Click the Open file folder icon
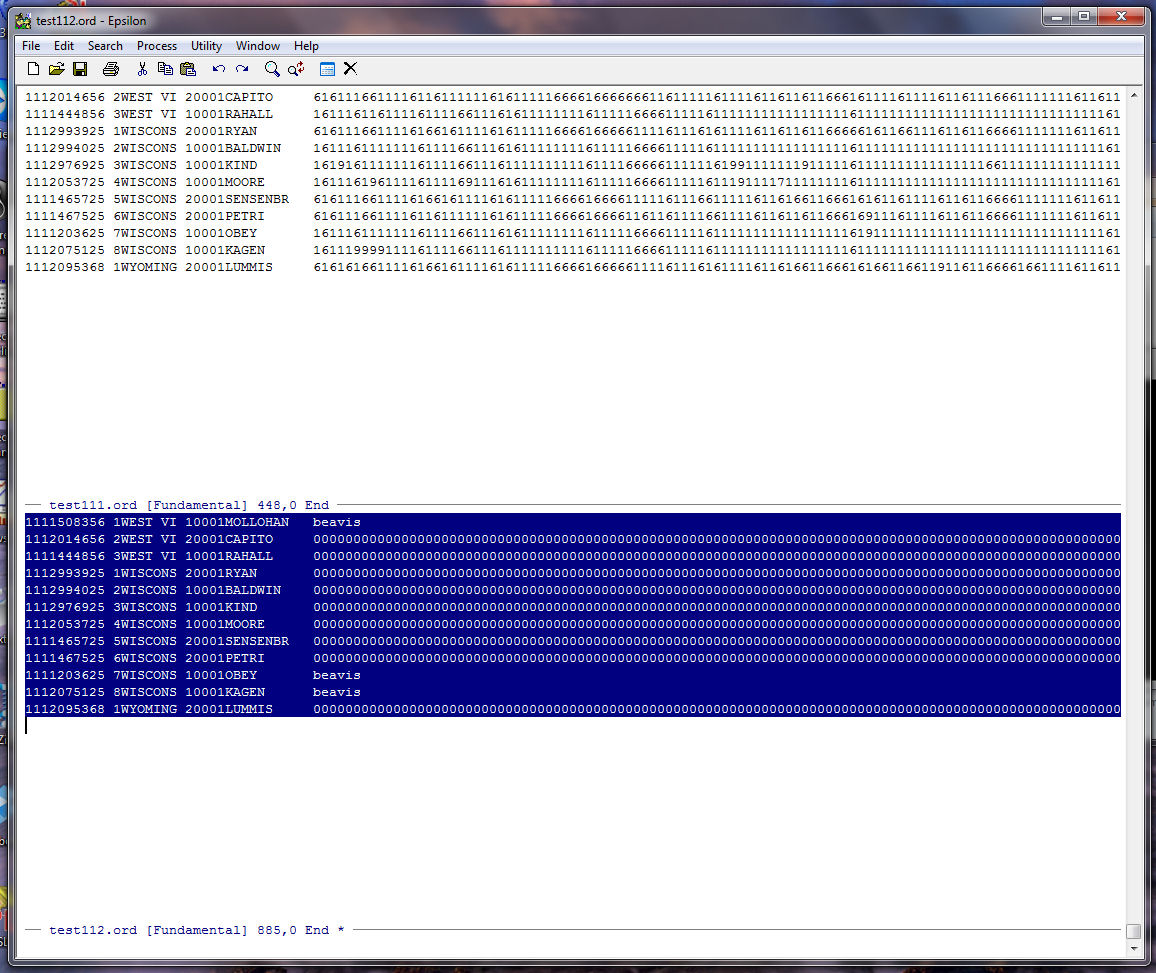The width and height of the screenshot is (1156, 973). [56, 69]
